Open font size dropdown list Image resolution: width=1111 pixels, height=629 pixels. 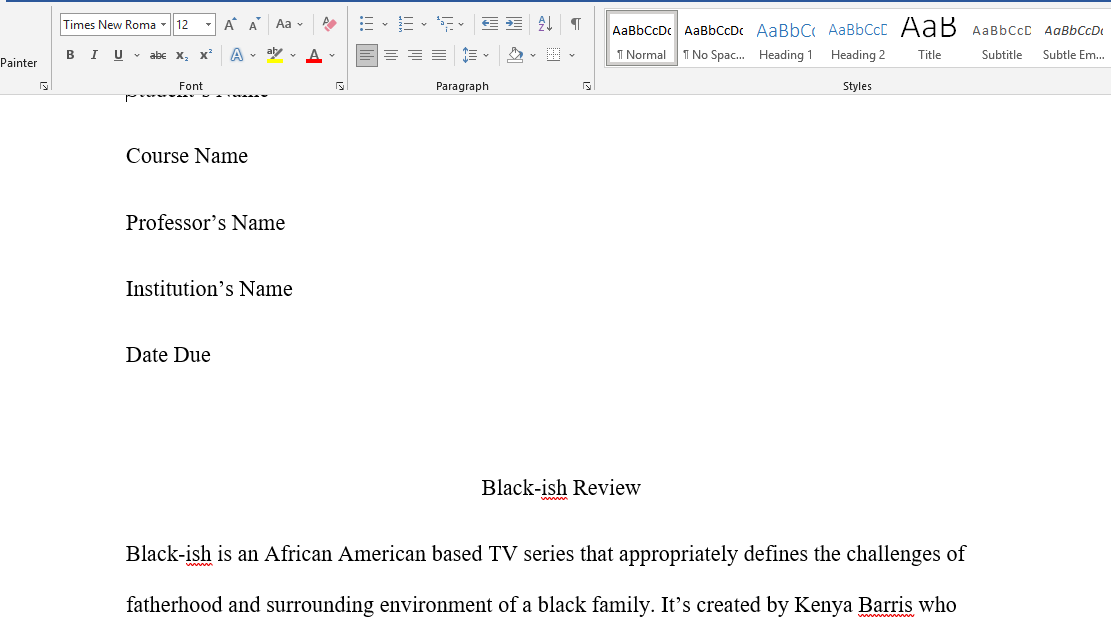point(208,25)
